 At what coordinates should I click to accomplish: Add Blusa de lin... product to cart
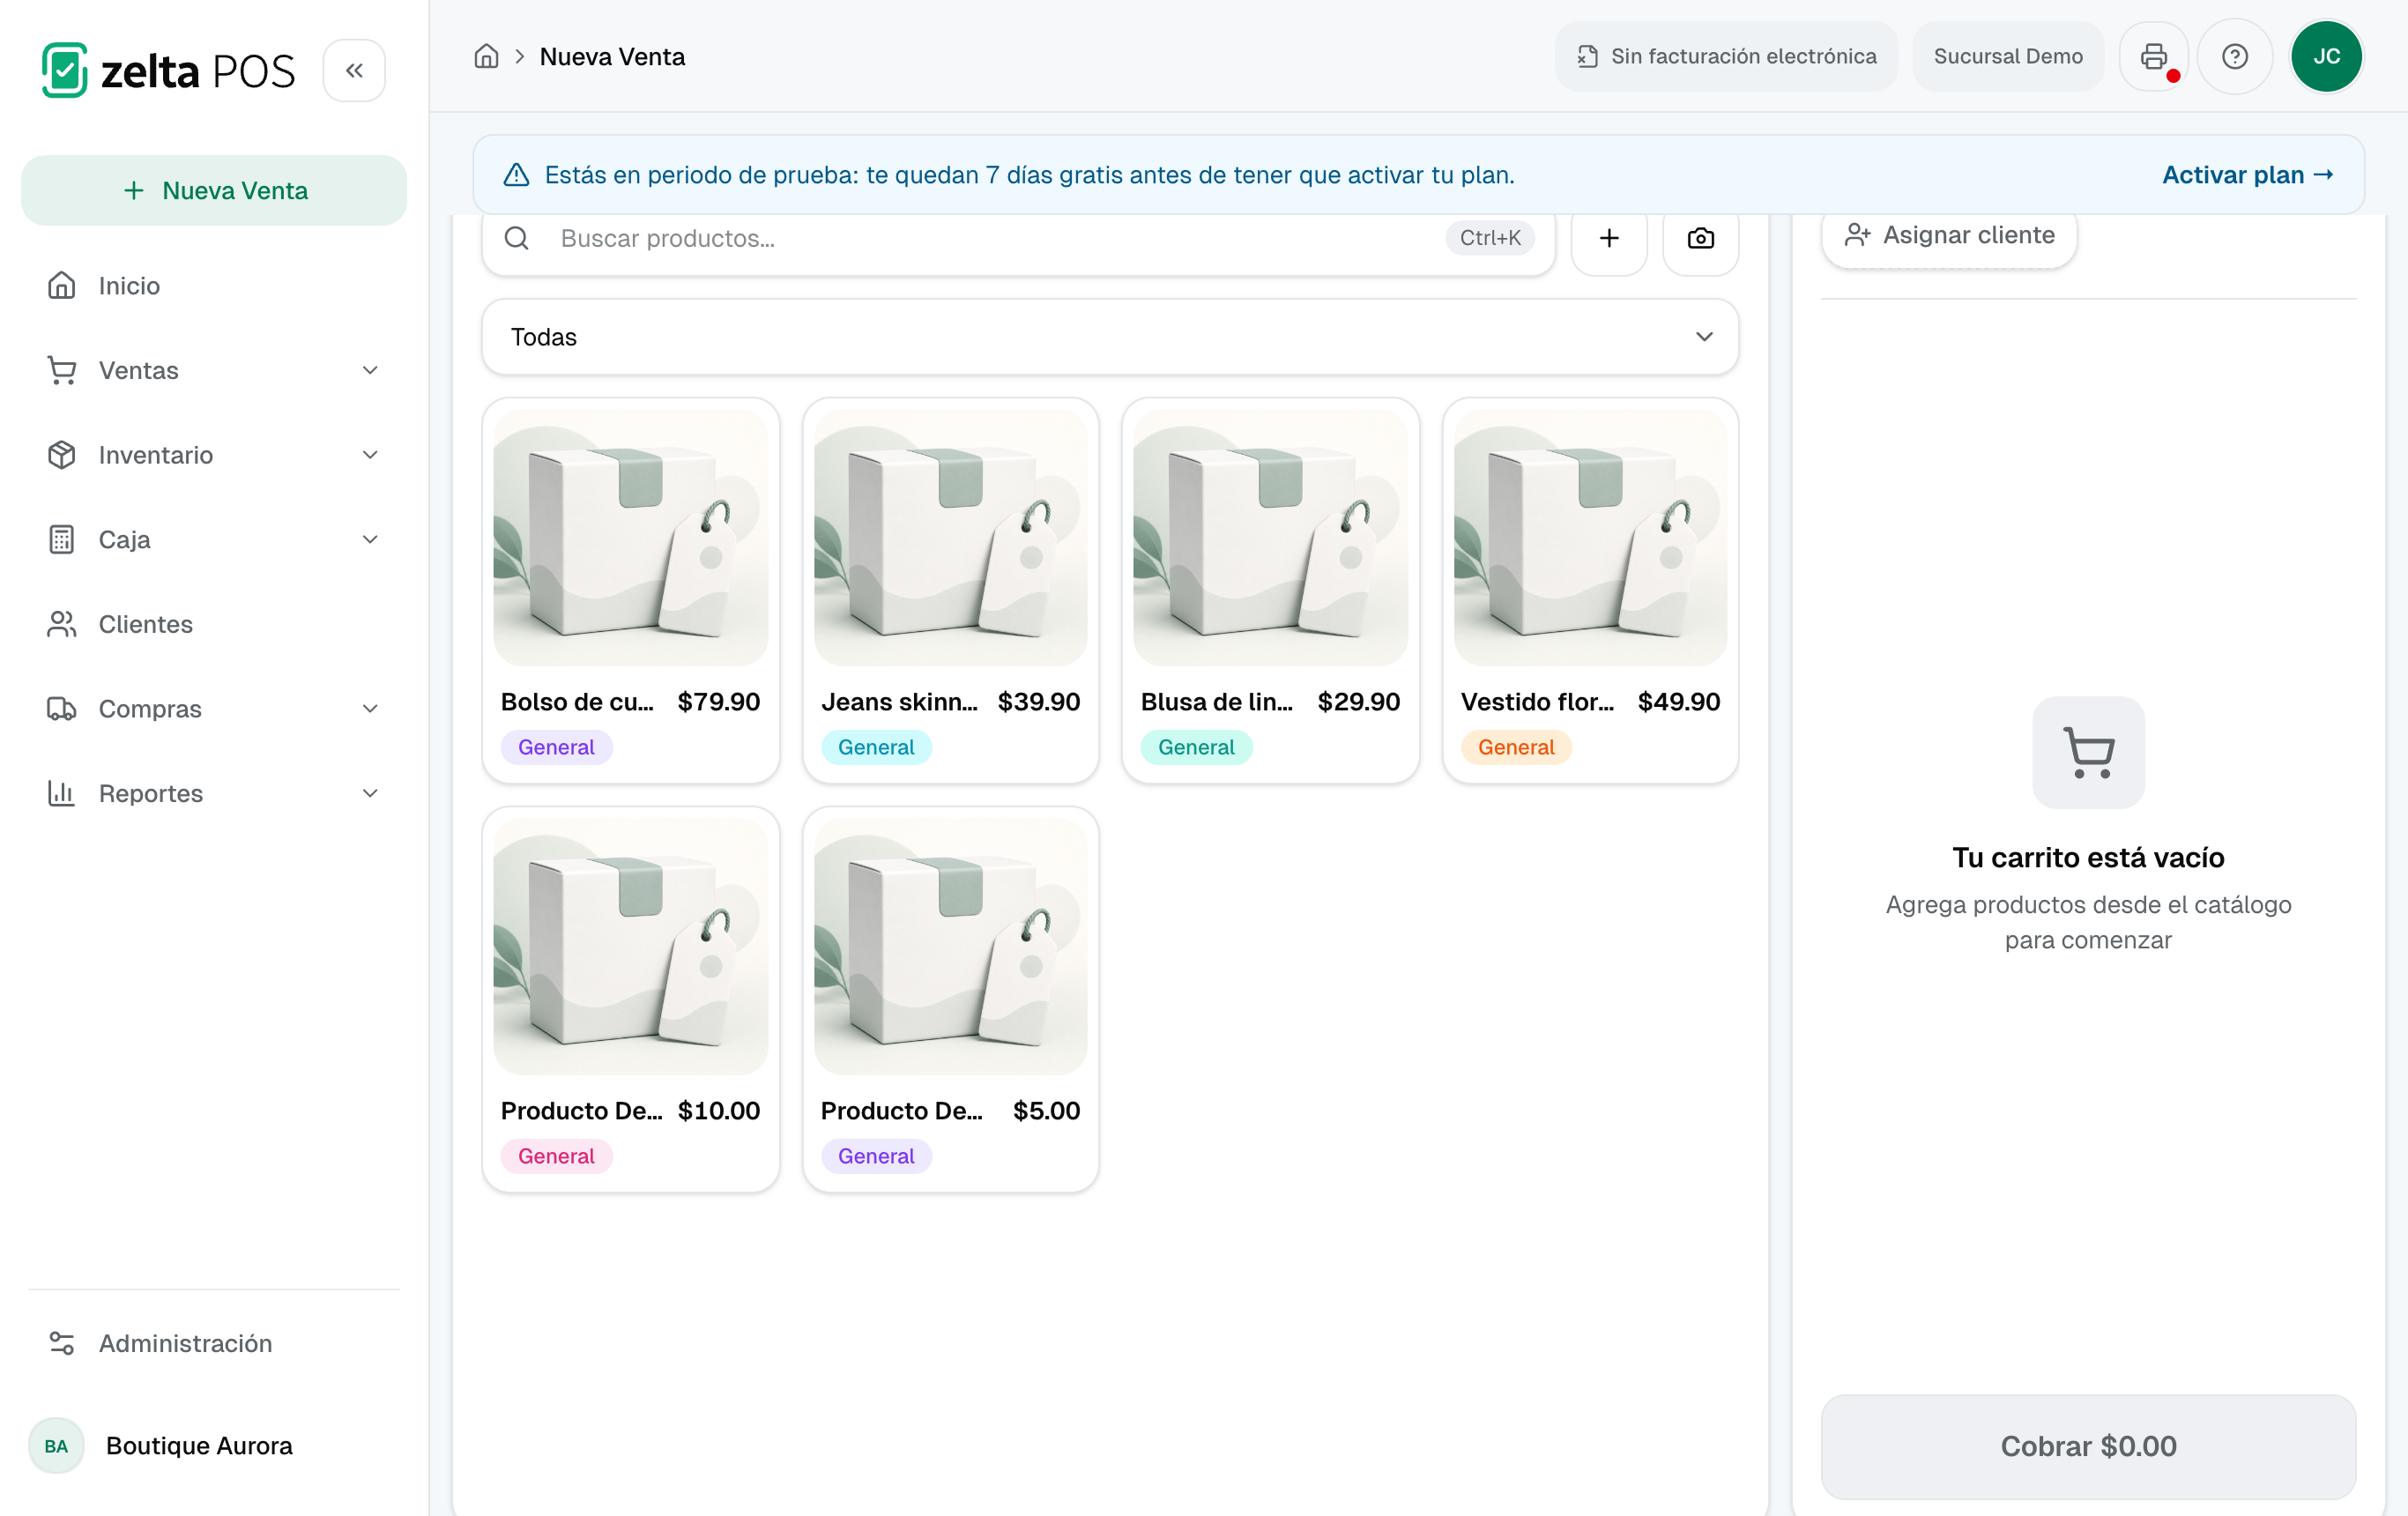click(1270, 591)
